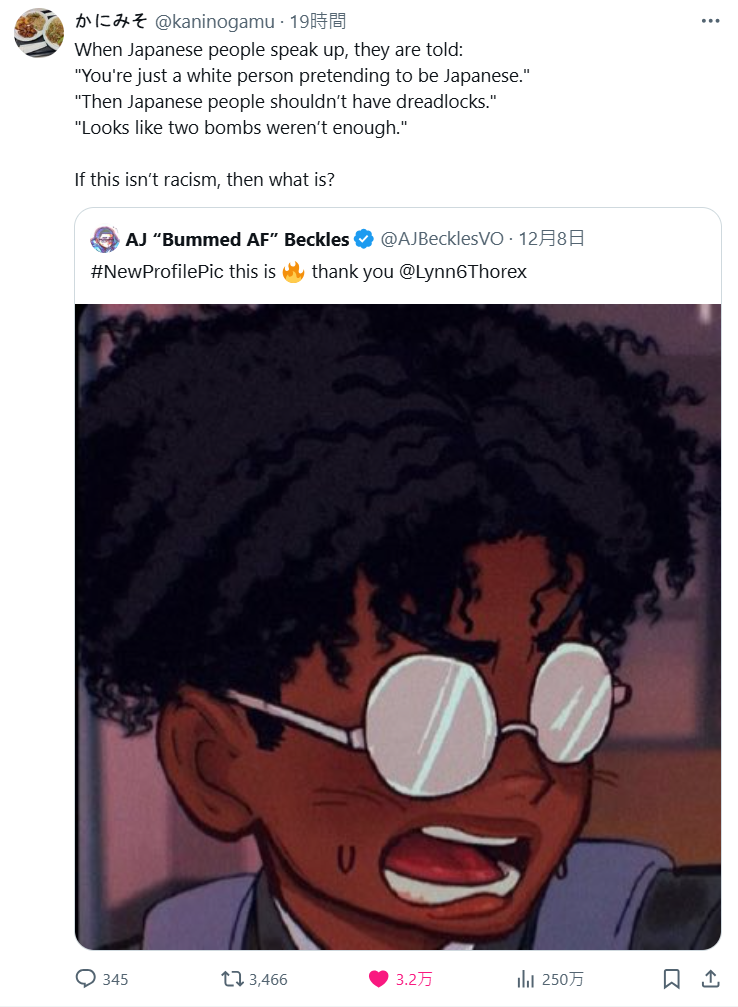The image size is (738, 1007).
Task: Bookmark this tweet
Action: 672,978
